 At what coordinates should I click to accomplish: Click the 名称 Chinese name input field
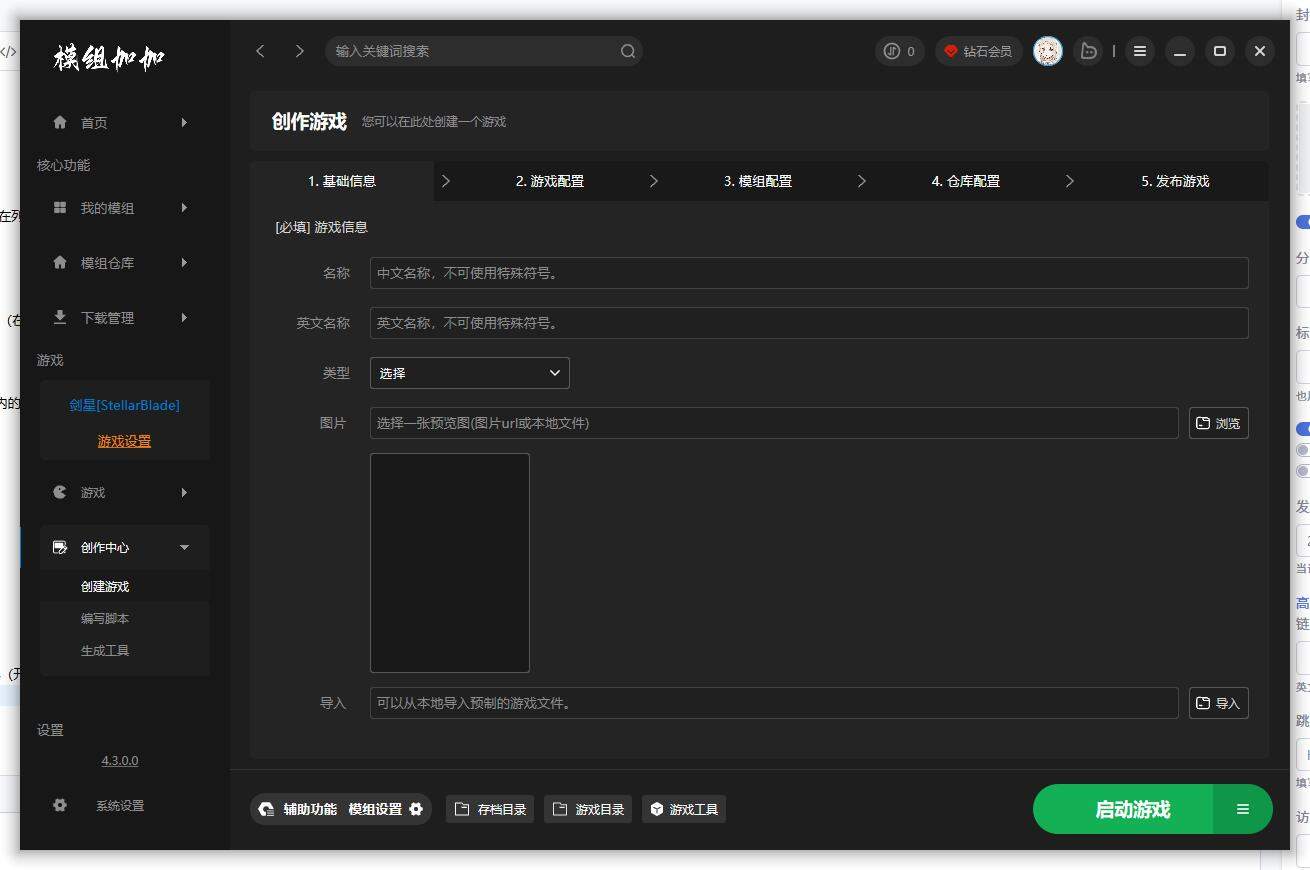pos(808,273)
